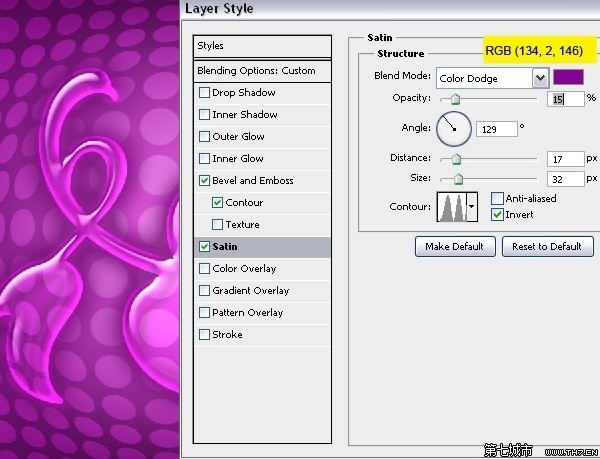The height and width of the screenshot is (459, 600).
Task: Expand the Contour picker dropdown arrow
Action: point(472,207)
